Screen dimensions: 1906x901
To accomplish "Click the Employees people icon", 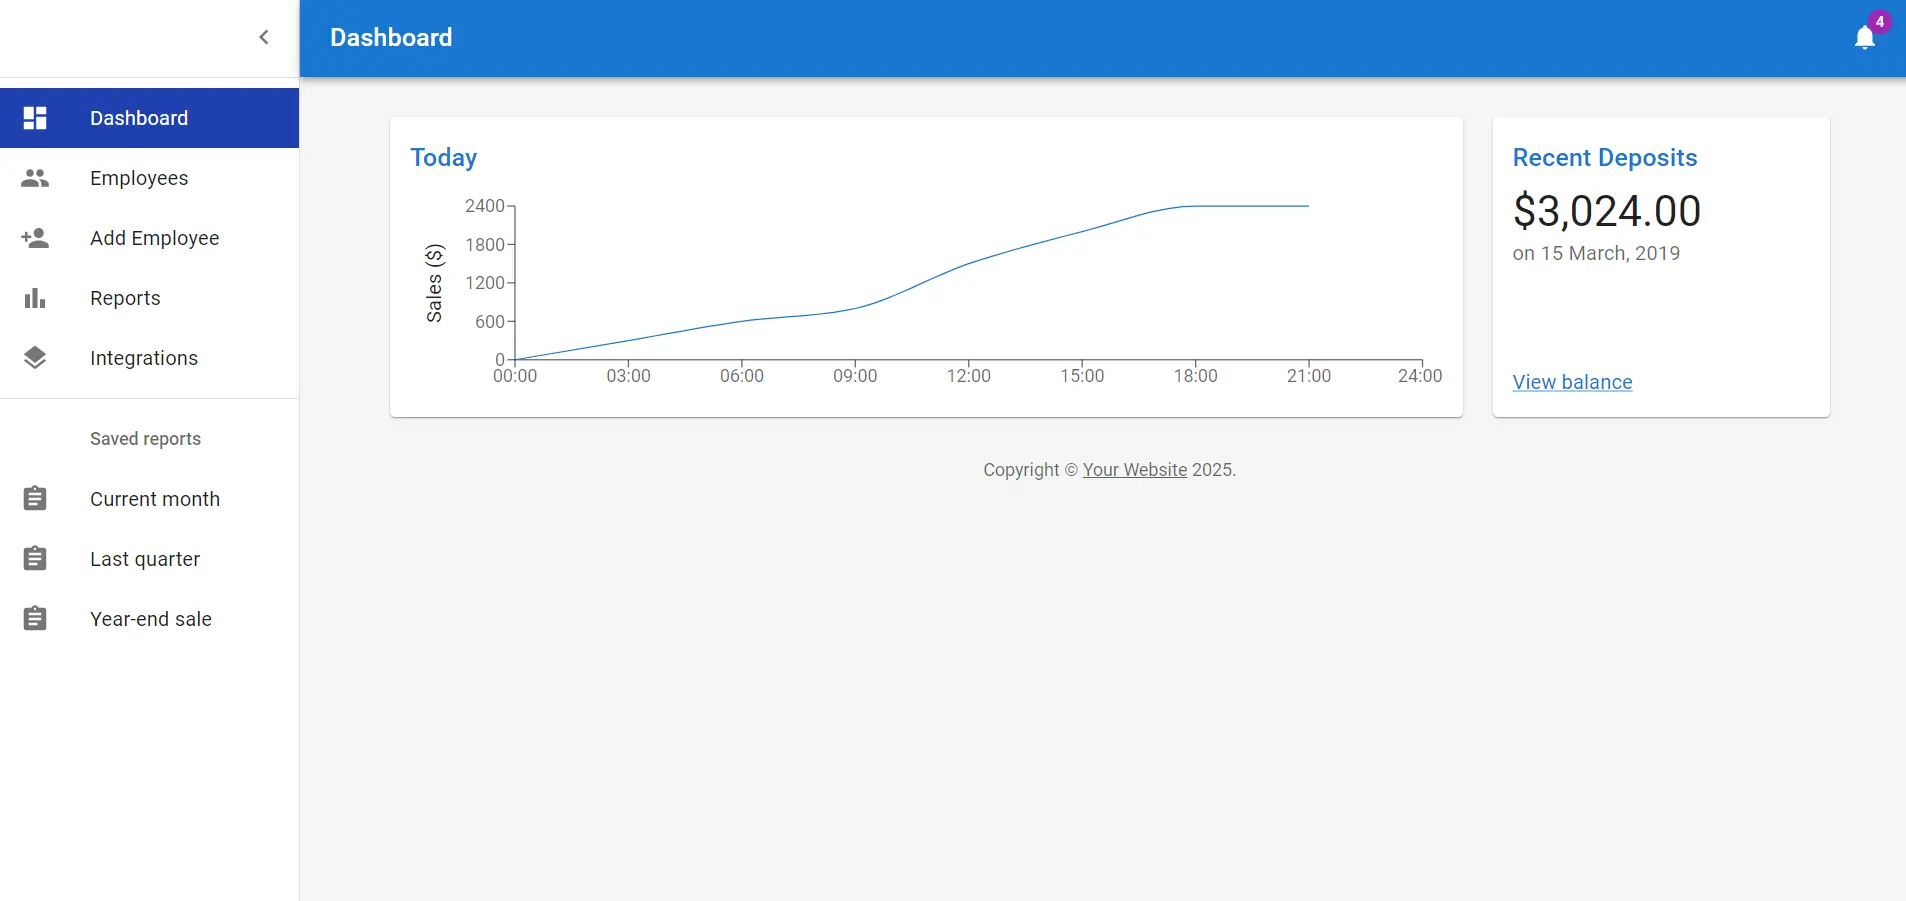I will [35, 178].
